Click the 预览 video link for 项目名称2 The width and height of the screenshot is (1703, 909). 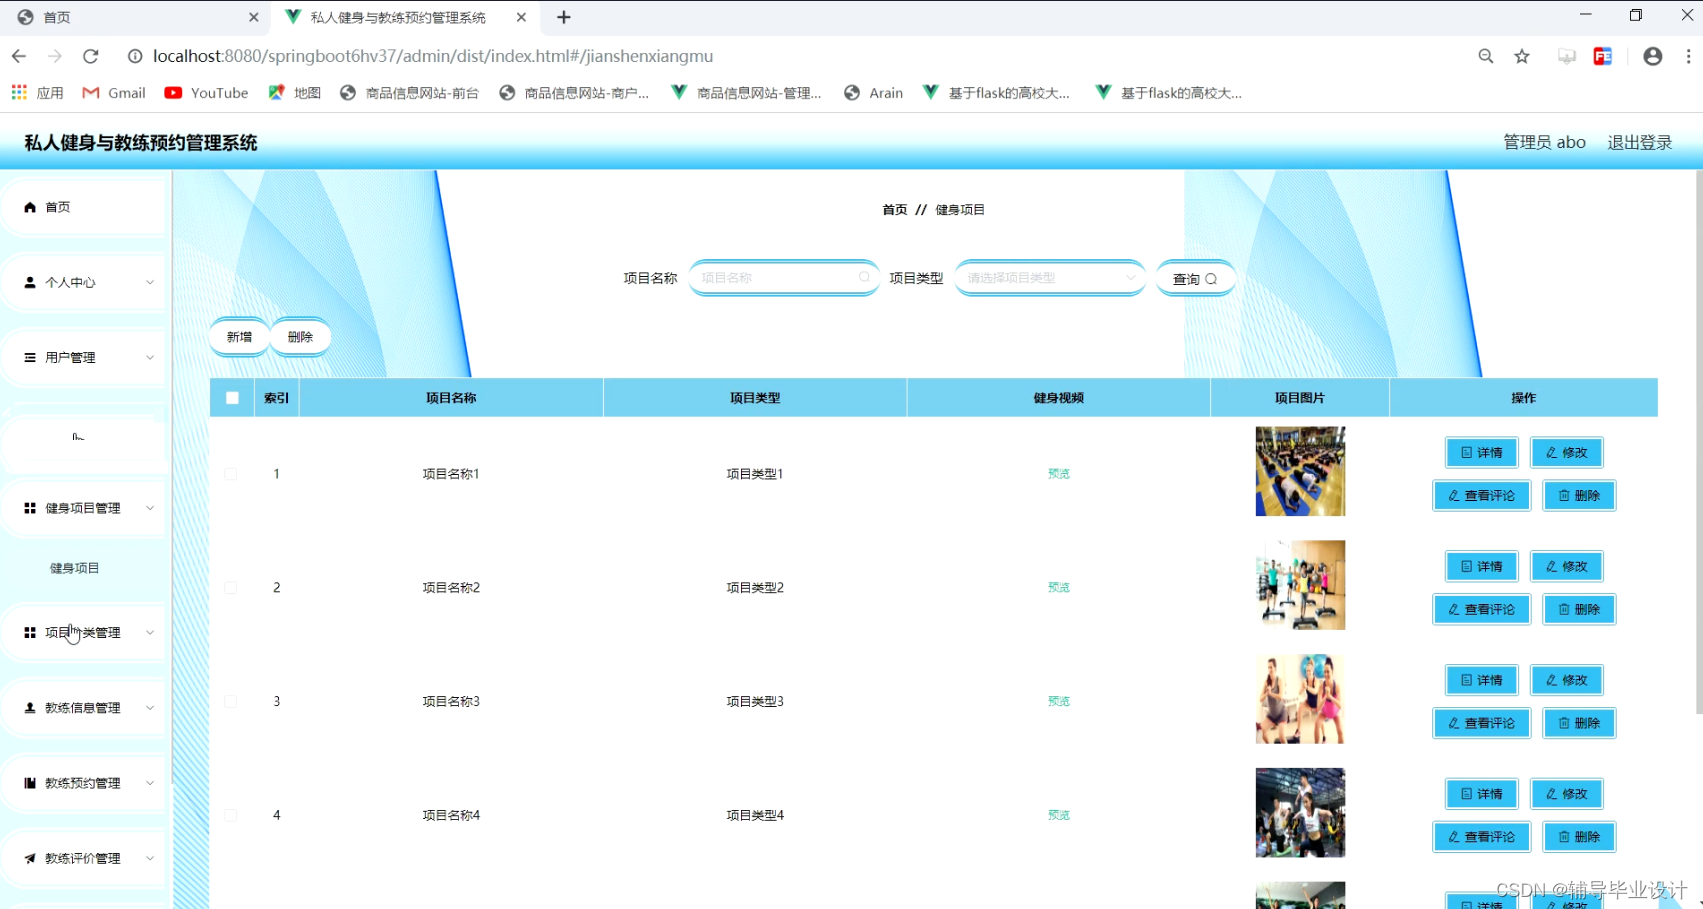pyautogui.click(x=1058, y=588)
